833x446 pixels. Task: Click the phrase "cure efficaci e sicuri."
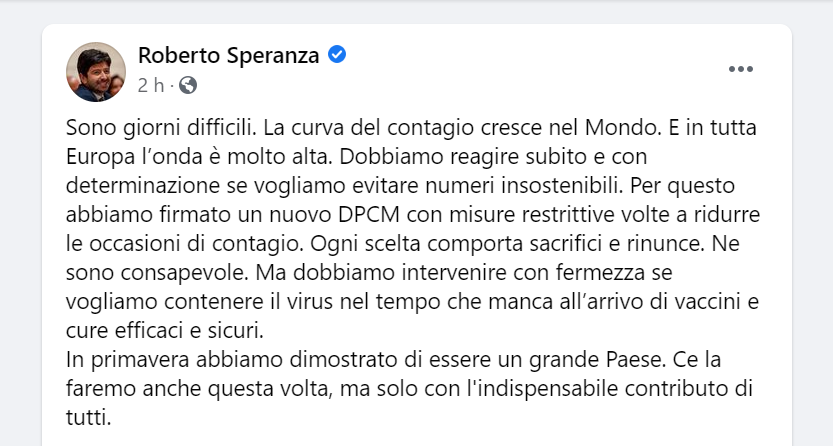coord(165,330)
